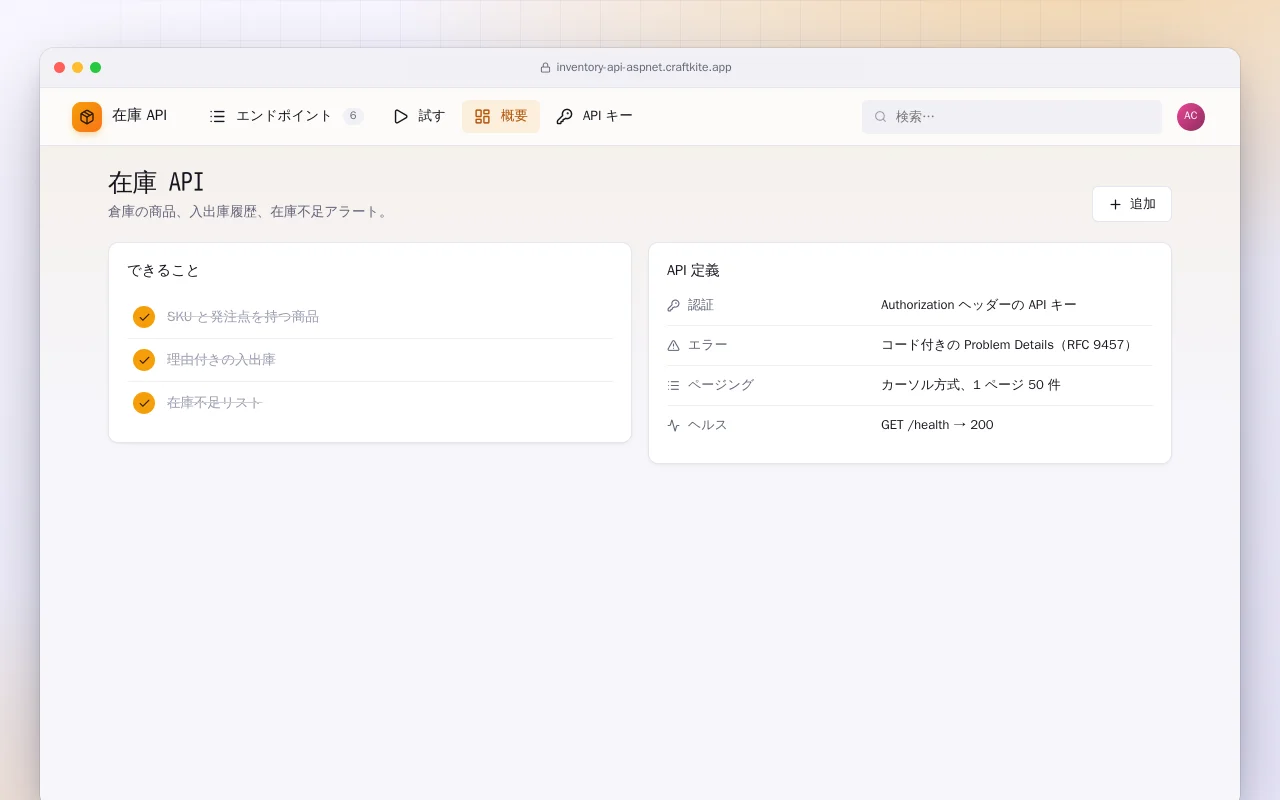Image resolution: width=1280 pixels, height=800 pixels.
Task: Click the warning triangle icon beside エラー
Action: point(673,345)
